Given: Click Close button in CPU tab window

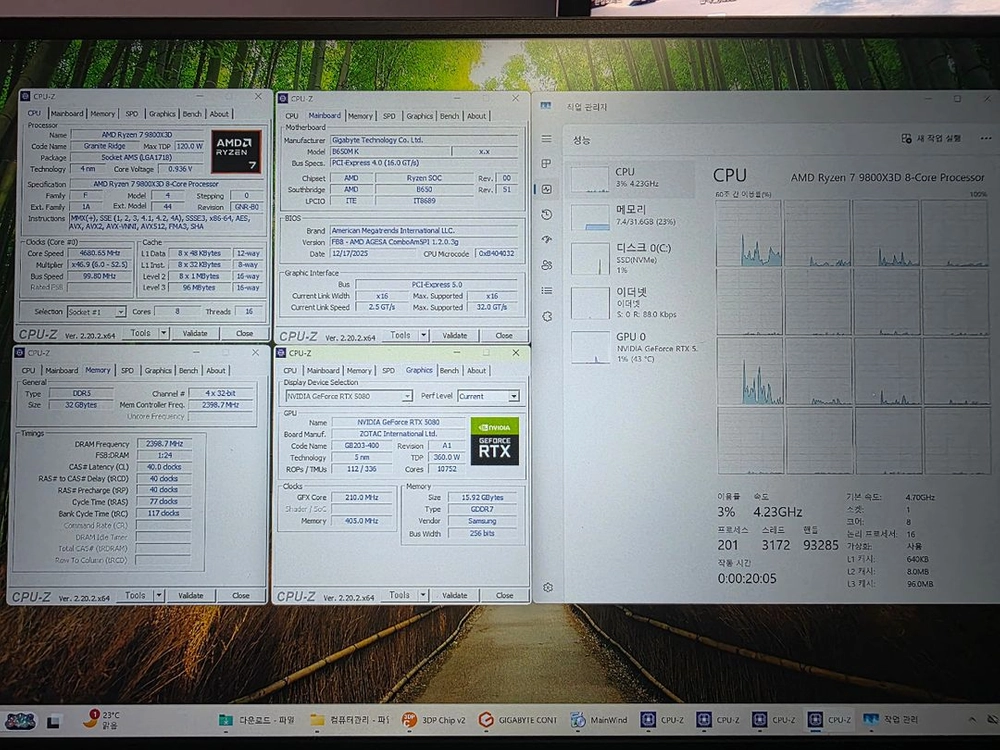Looking at the screenshot, I should (244, 333).
